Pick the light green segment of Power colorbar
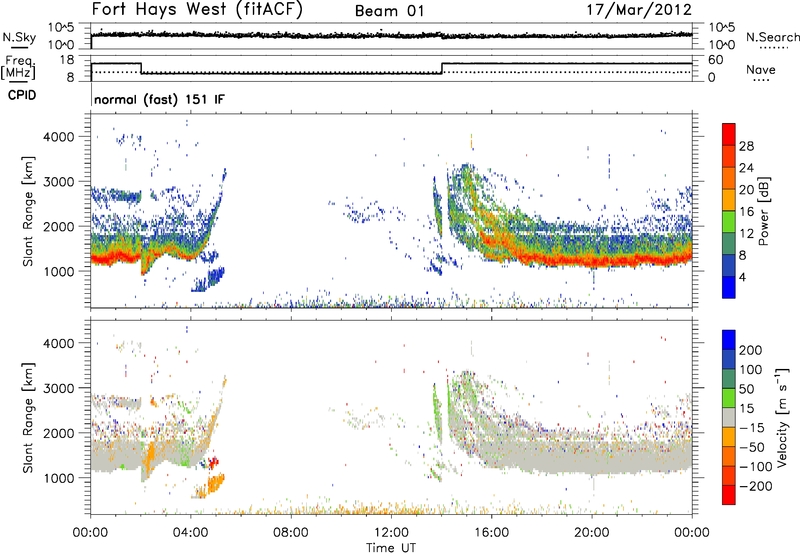 [729, 222]
